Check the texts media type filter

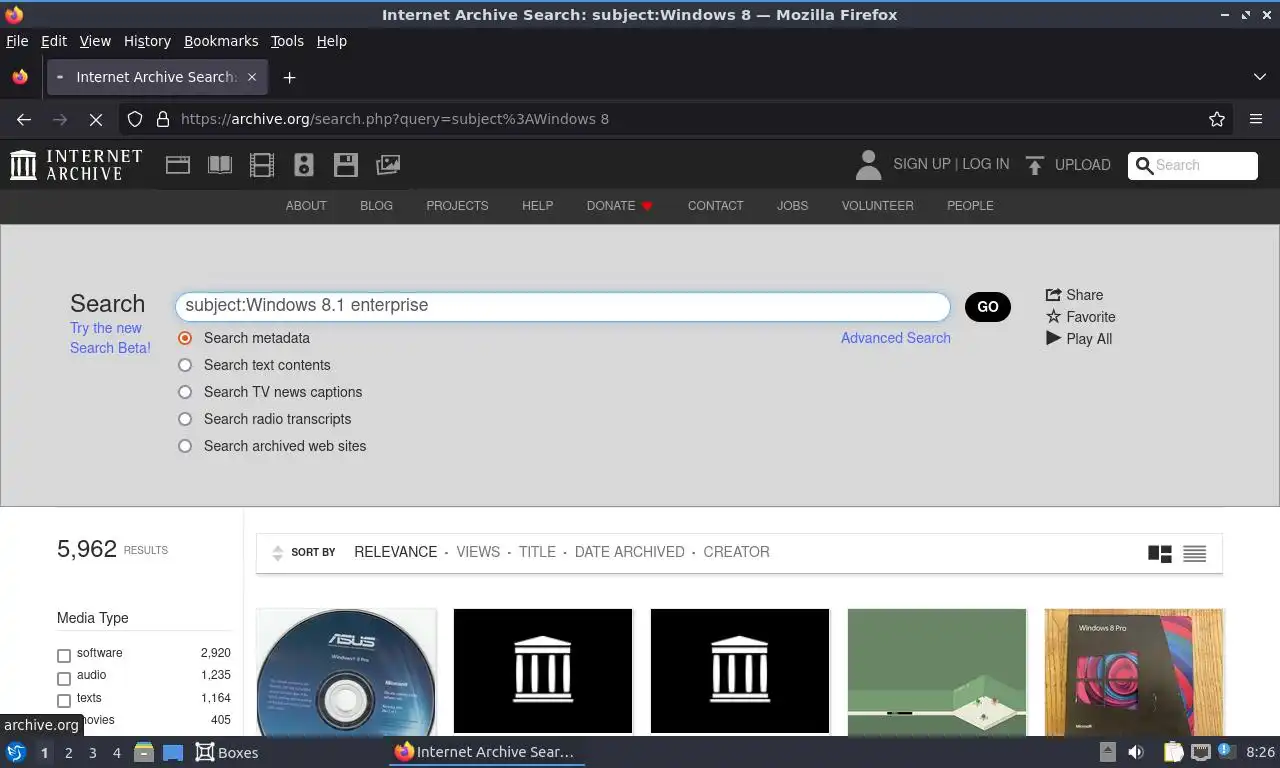click(x=64, y=701)
